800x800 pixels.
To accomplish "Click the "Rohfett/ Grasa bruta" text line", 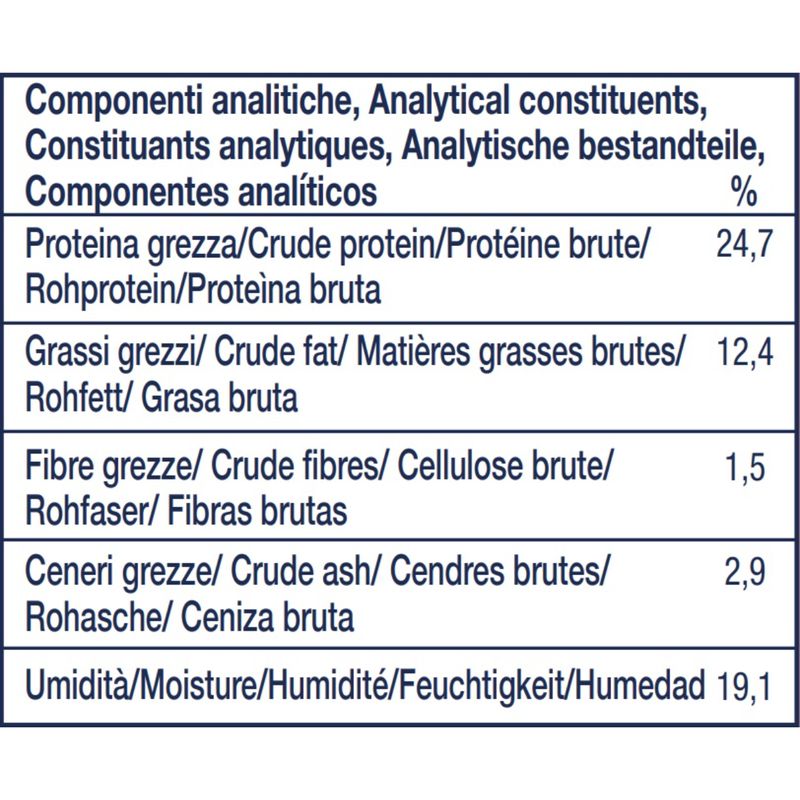I will (160, 399).
